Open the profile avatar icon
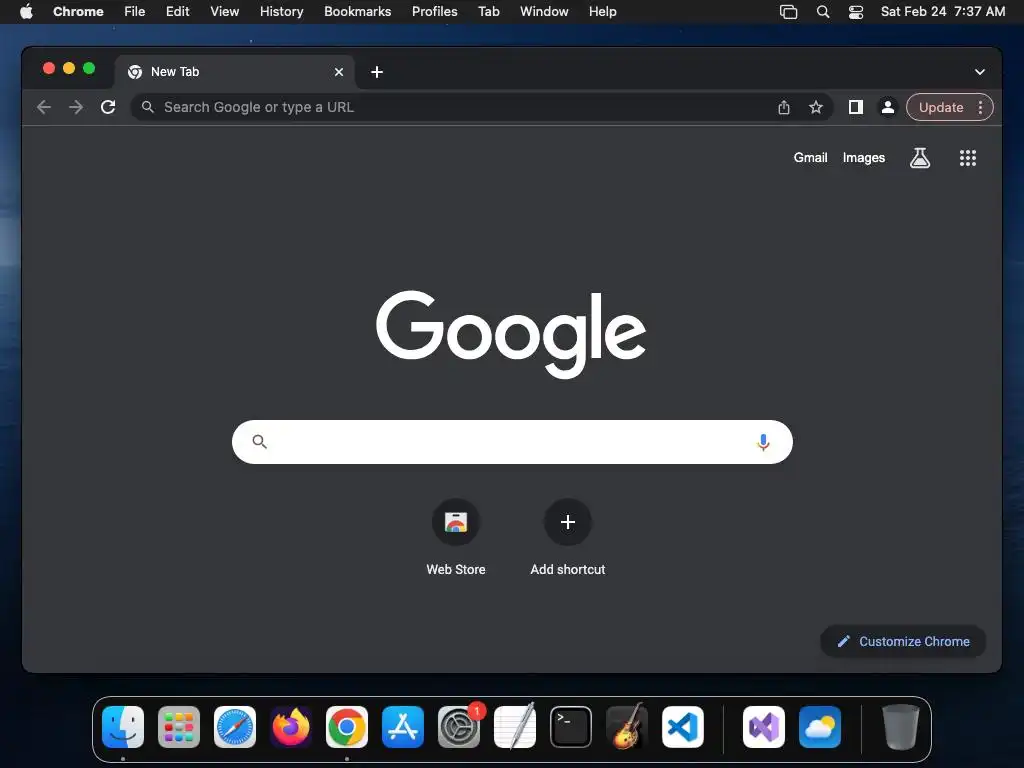This screenshot has width=1024, height=768. click(x=888, y=107)
